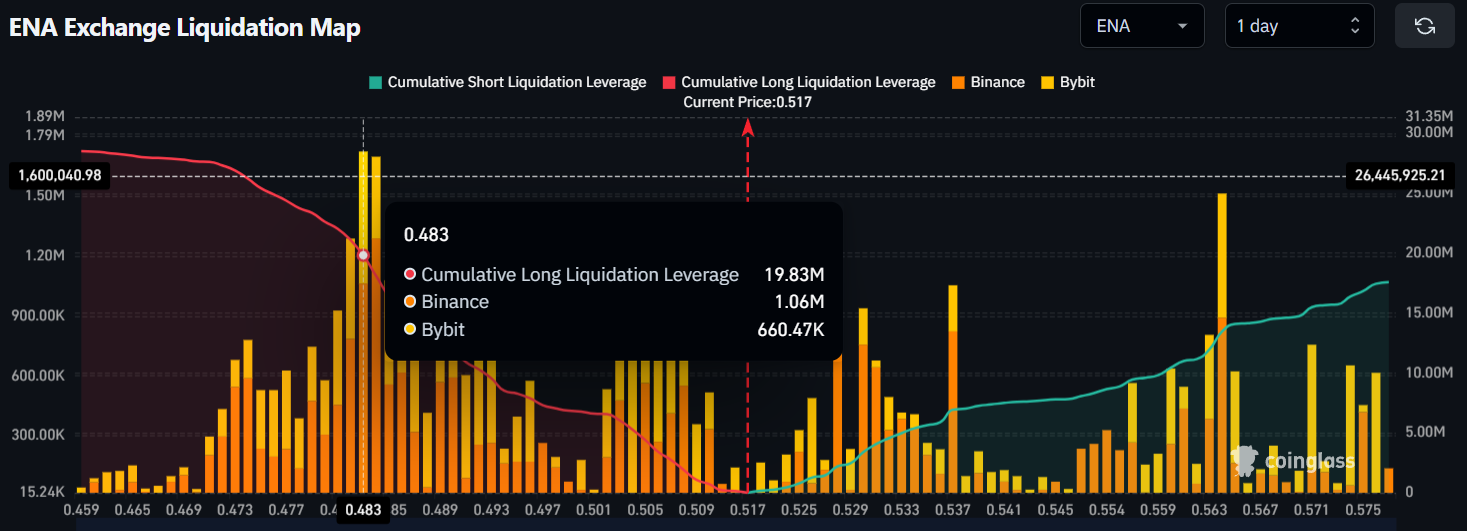Click the refresh chart icon button
This screenshot has width=1467, height=531.
click(x=1425, y=26)
